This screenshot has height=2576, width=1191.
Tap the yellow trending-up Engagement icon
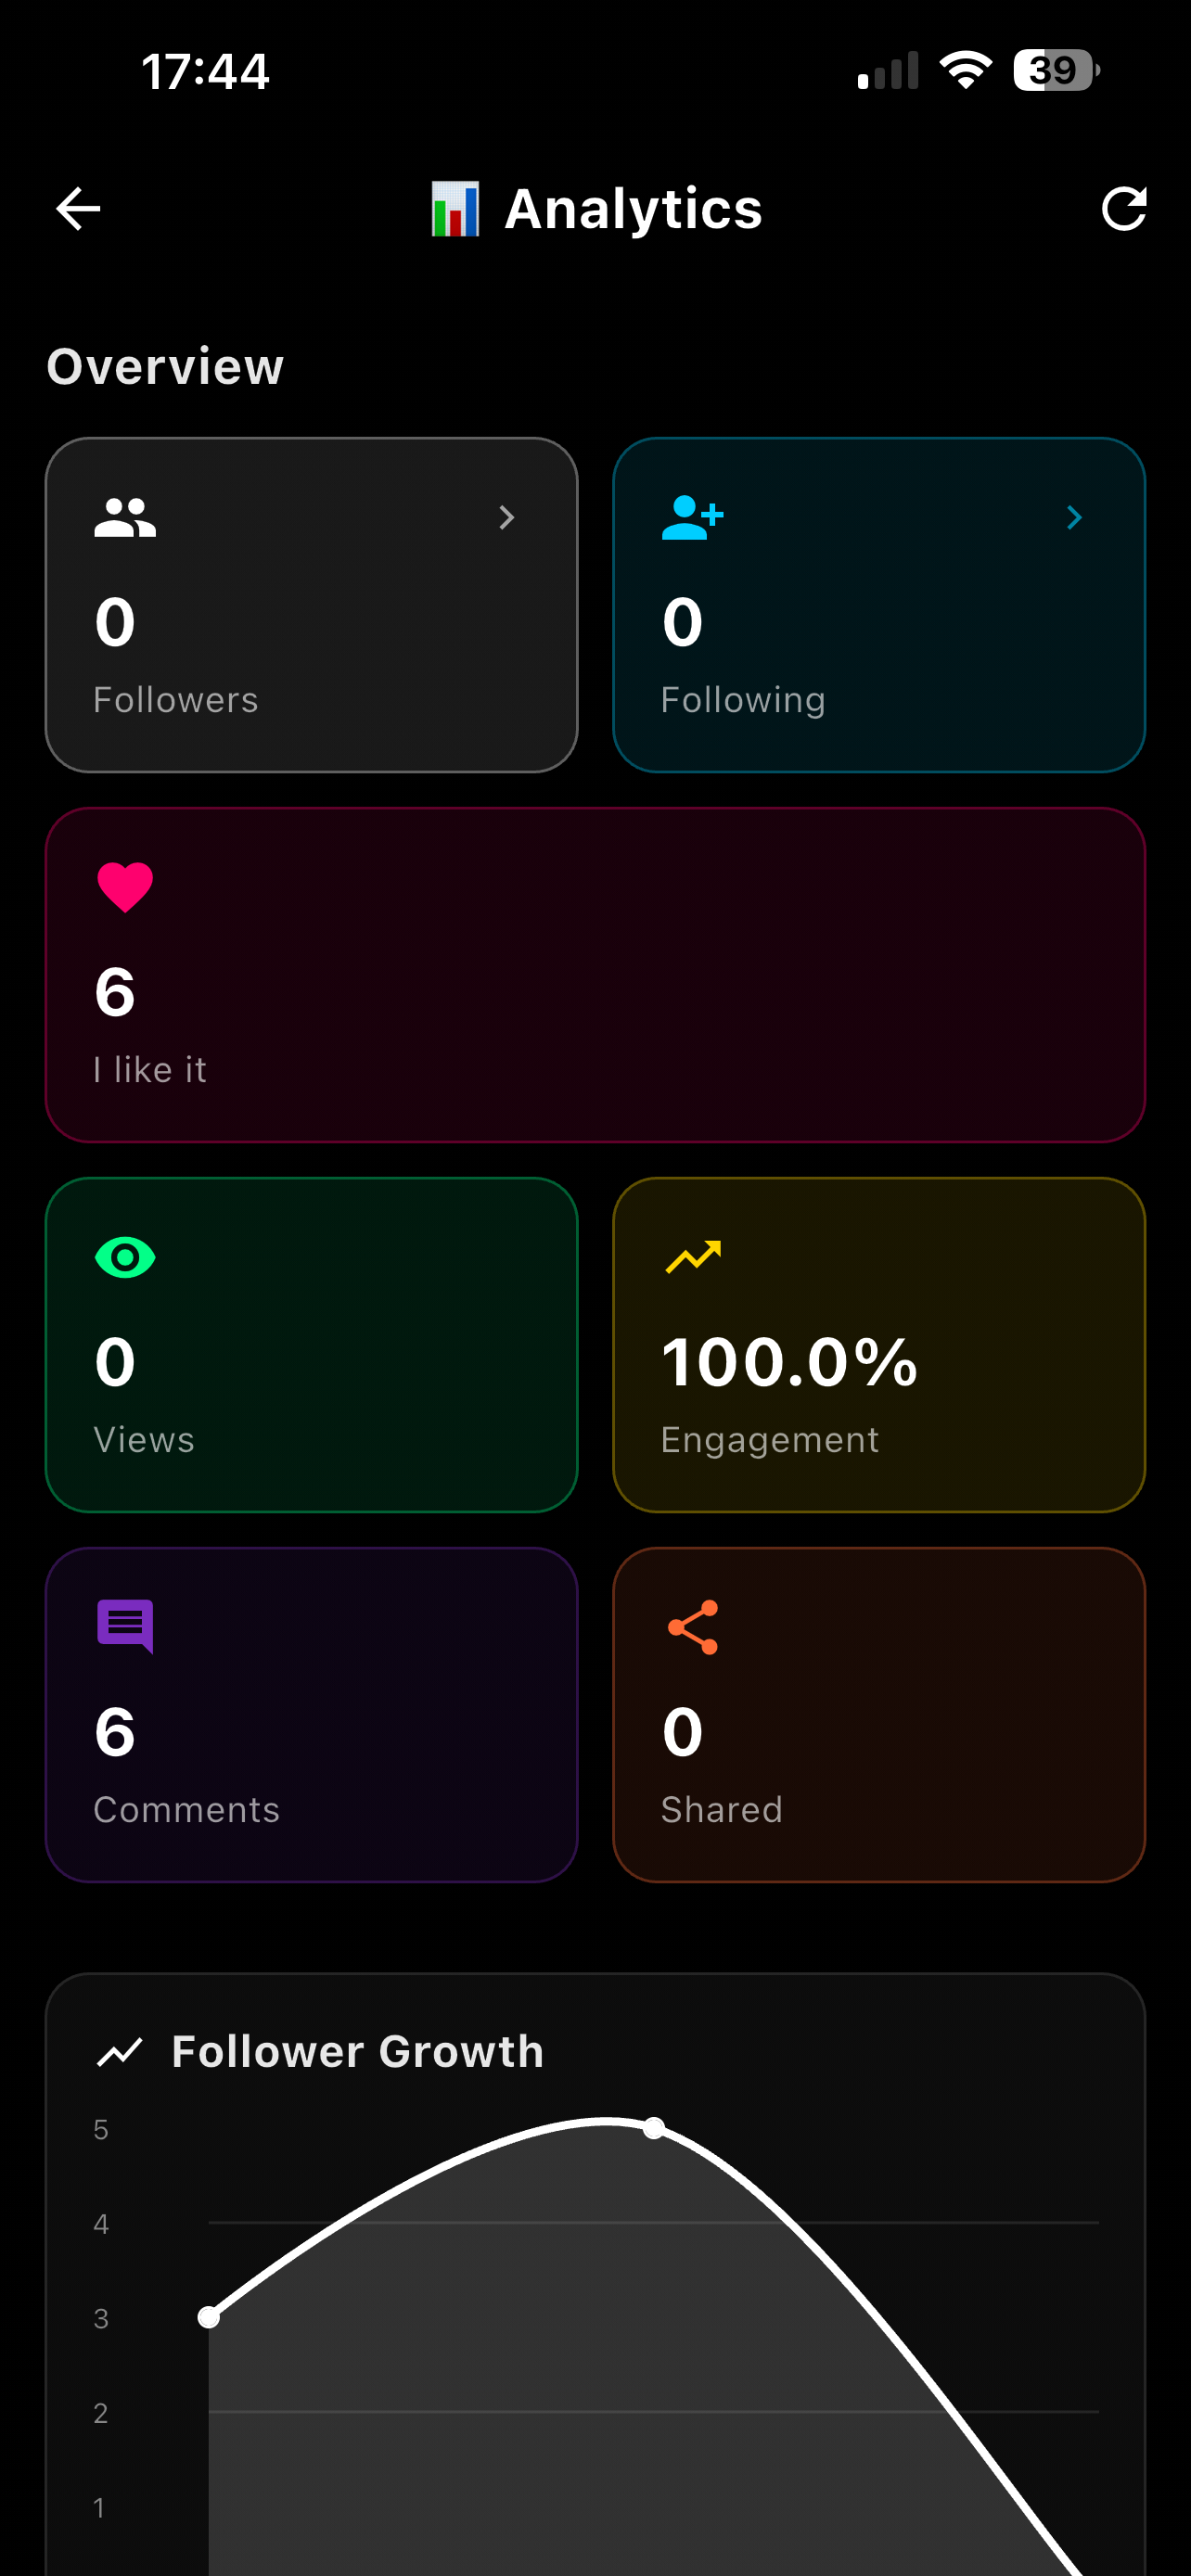[693, 1257]
